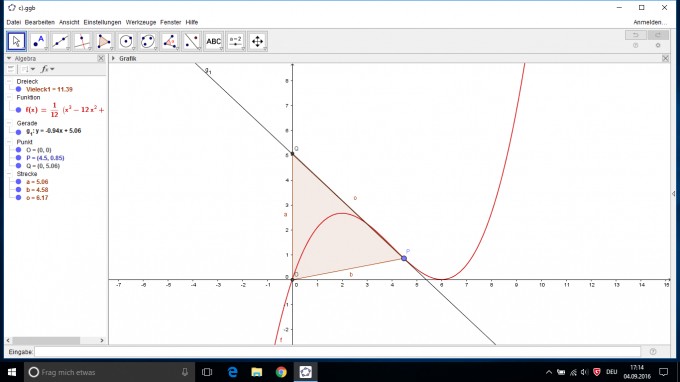This screenshot has height=382, width=680.
Task: Open File Explorer from the taskbar
Action: pyautogui.click(x=257, y=372)
